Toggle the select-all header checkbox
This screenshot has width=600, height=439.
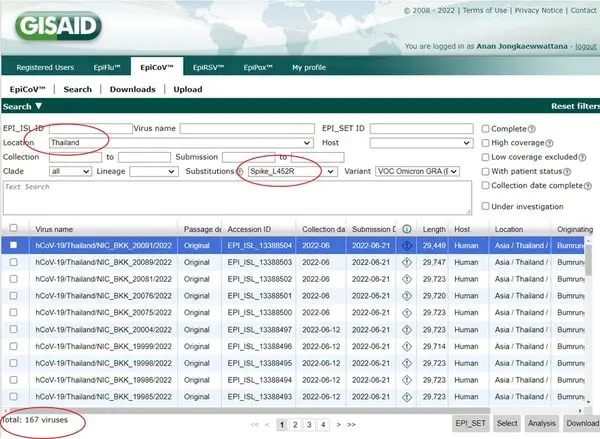click(13, 228)
